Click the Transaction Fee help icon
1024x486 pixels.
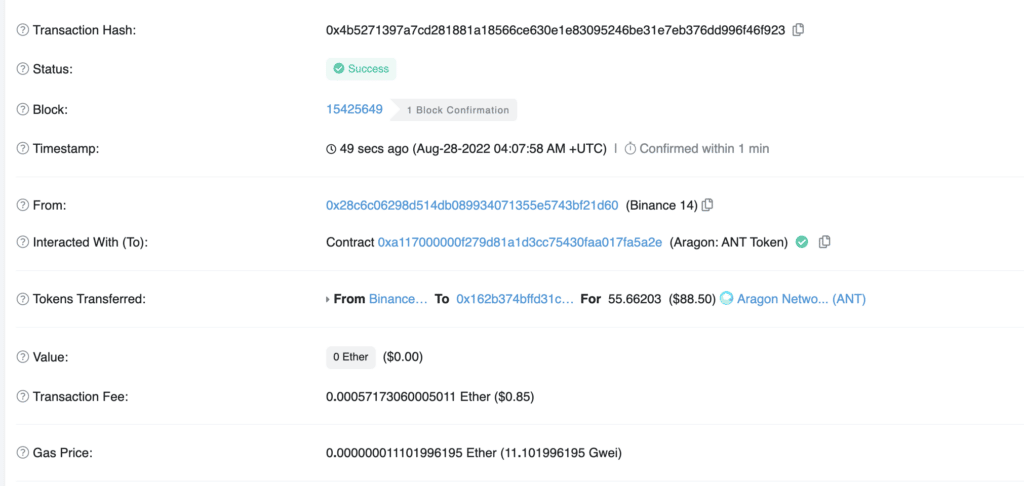click(x=23, y=396)
